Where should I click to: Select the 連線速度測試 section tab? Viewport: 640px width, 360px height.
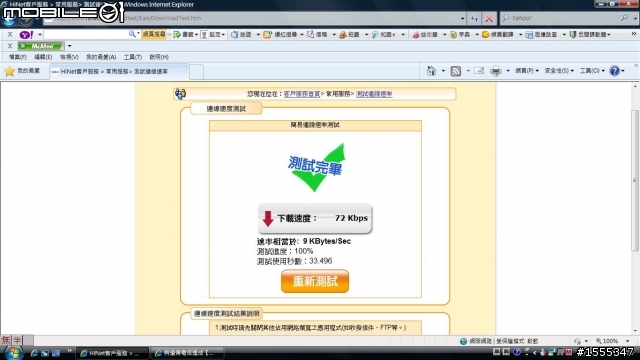[x=226, y=109]
